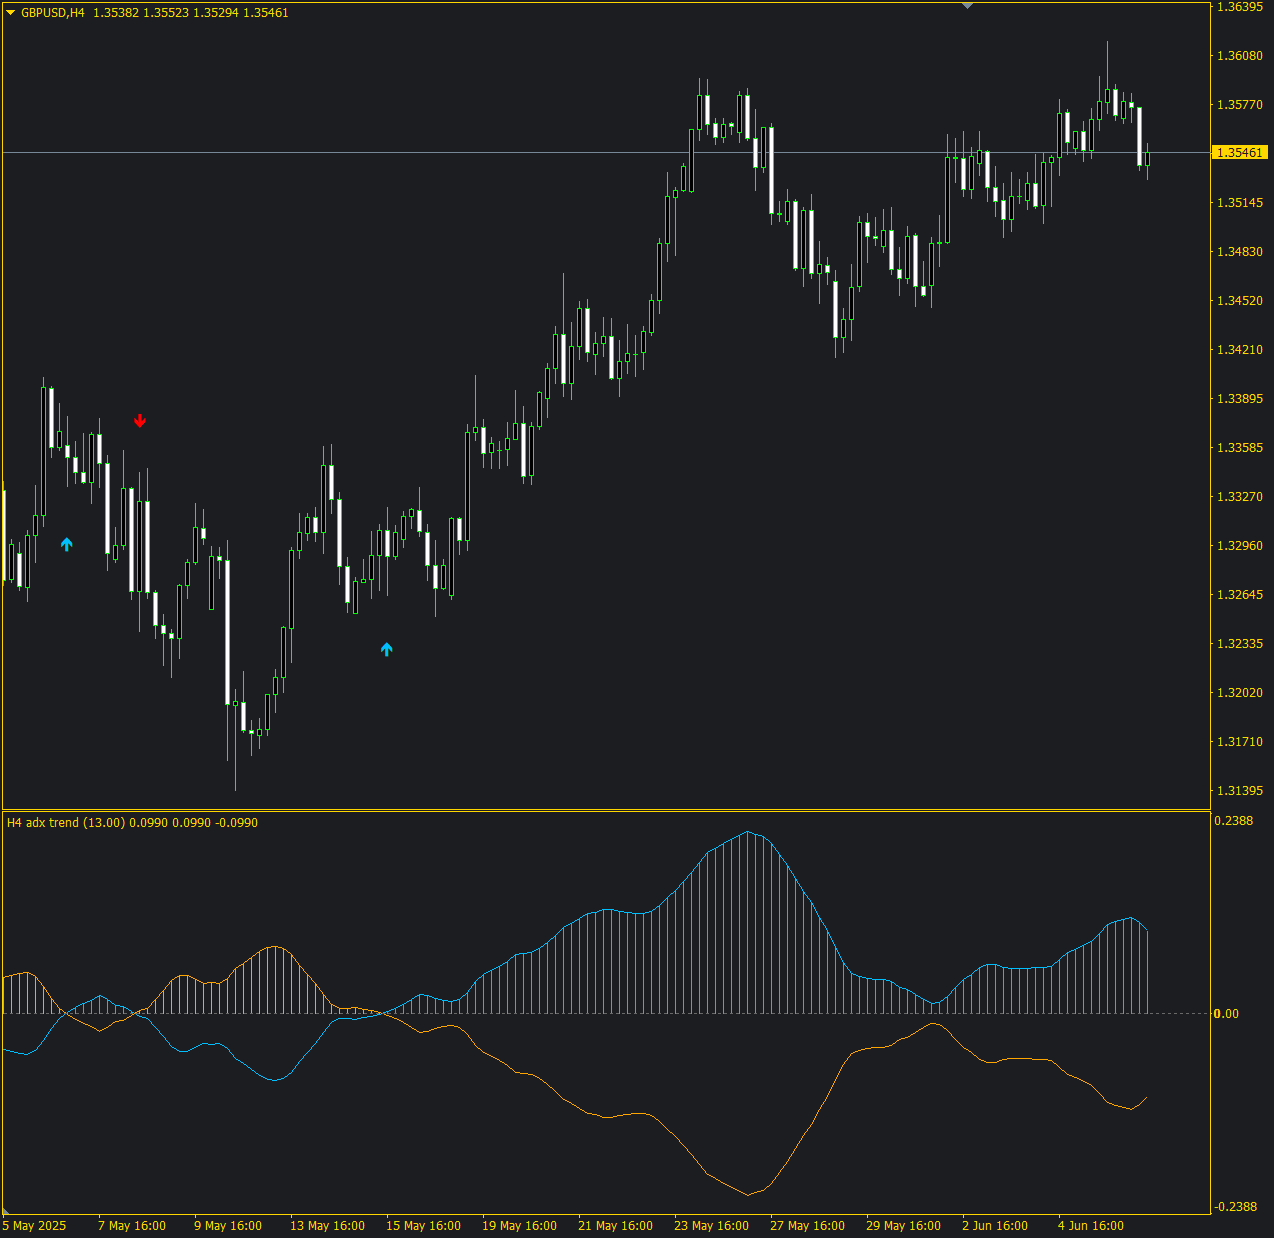1274x1238 pixels.
Task: Click the 1.34830 price axis label
Action: (x=1239, y=252)
